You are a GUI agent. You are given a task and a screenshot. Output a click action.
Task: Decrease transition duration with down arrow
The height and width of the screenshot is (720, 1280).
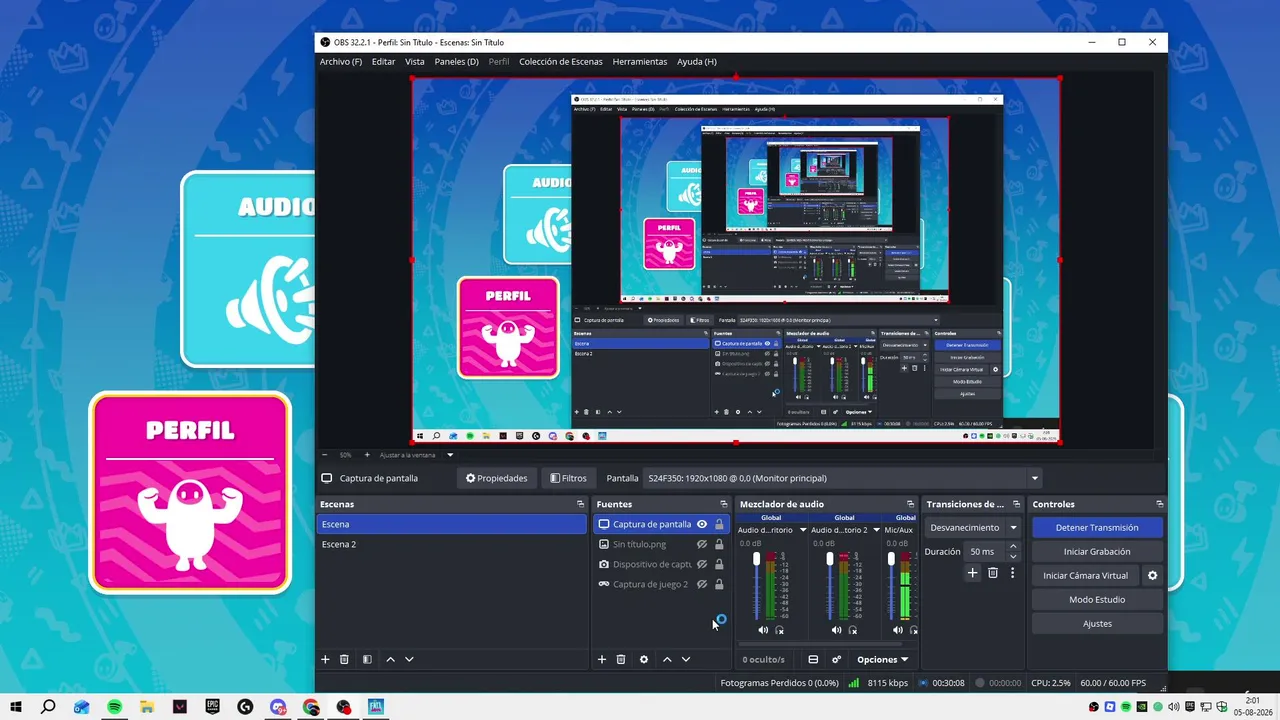click(x=1013, y=556)
